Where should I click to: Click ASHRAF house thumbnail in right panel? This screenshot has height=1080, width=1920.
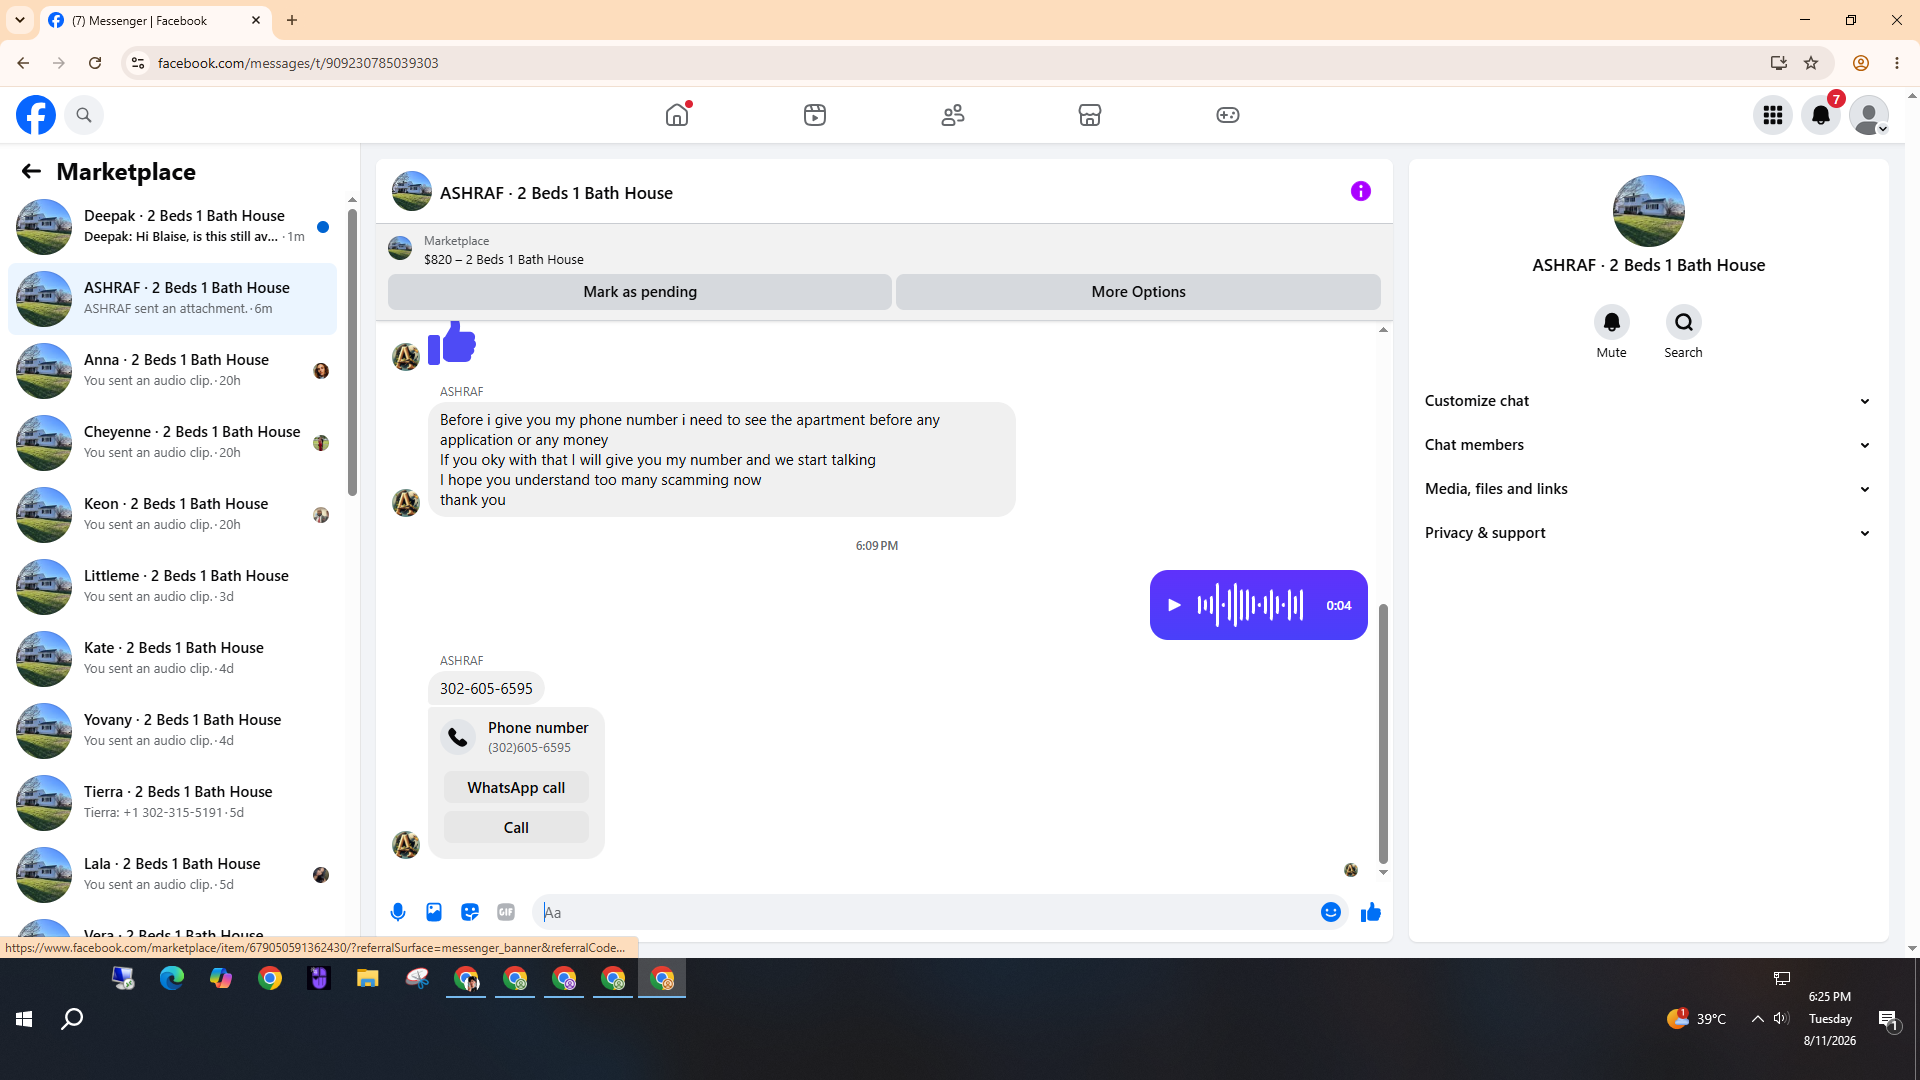pyautogui.click(x=1648, y=211)
